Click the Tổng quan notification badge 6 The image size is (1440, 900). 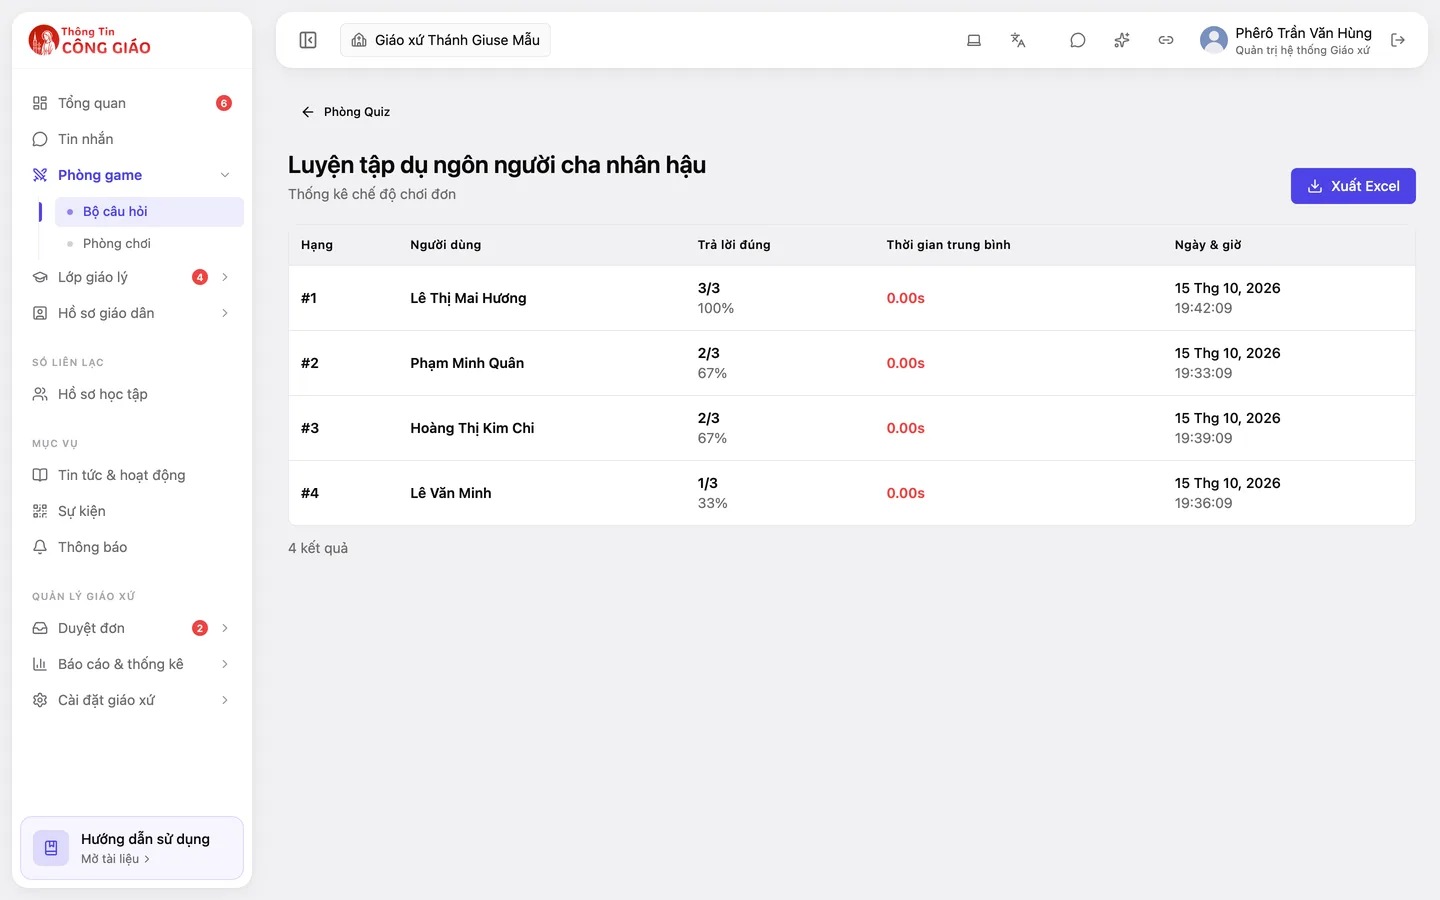[x=224, y=103]
